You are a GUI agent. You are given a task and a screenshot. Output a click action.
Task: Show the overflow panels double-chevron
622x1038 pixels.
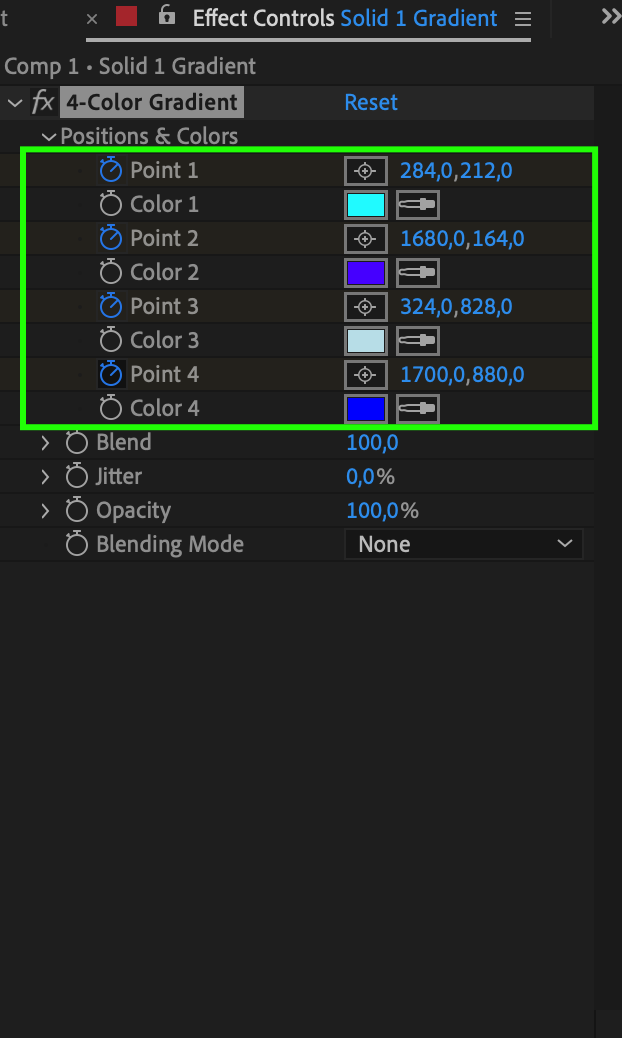click(x=610, y=16)
